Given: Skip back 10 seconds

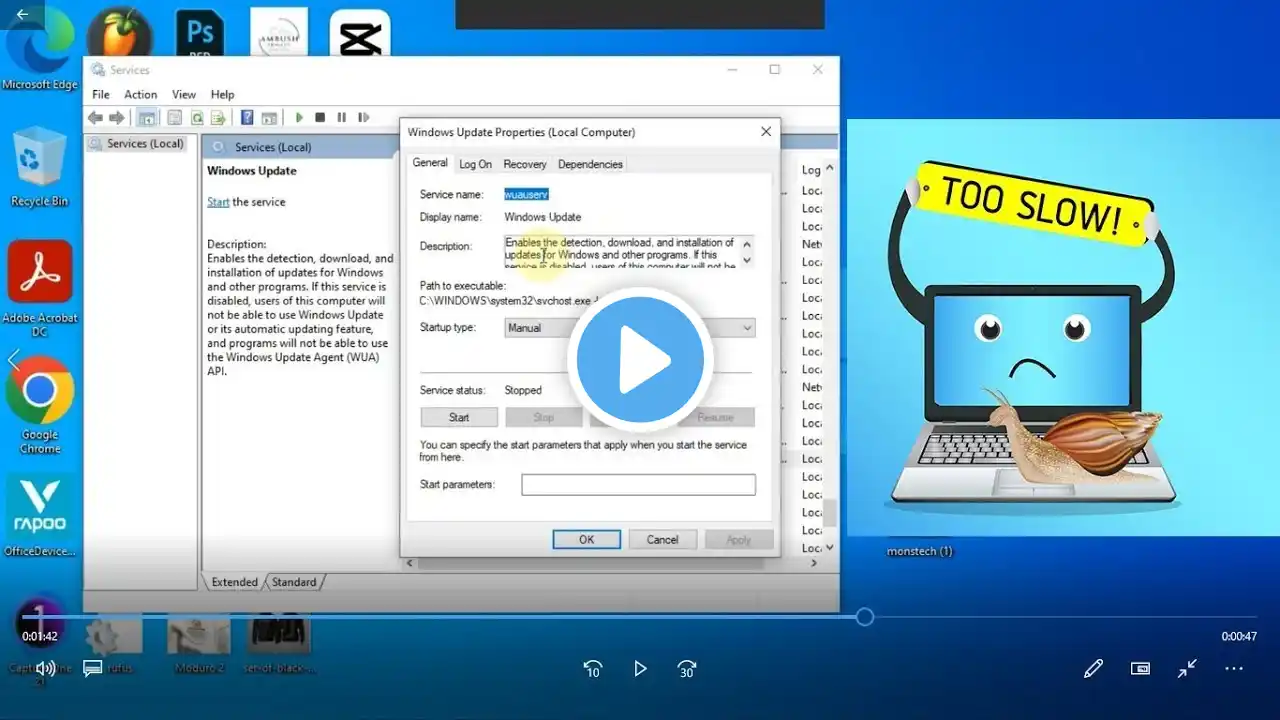Looking at the screenshot, I should tap(592, 668).
